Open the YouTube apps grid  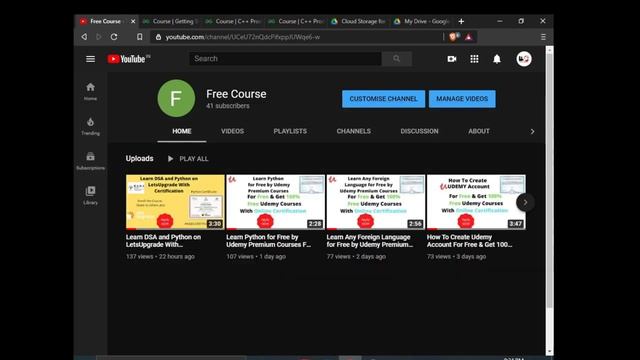click(474, 59)
